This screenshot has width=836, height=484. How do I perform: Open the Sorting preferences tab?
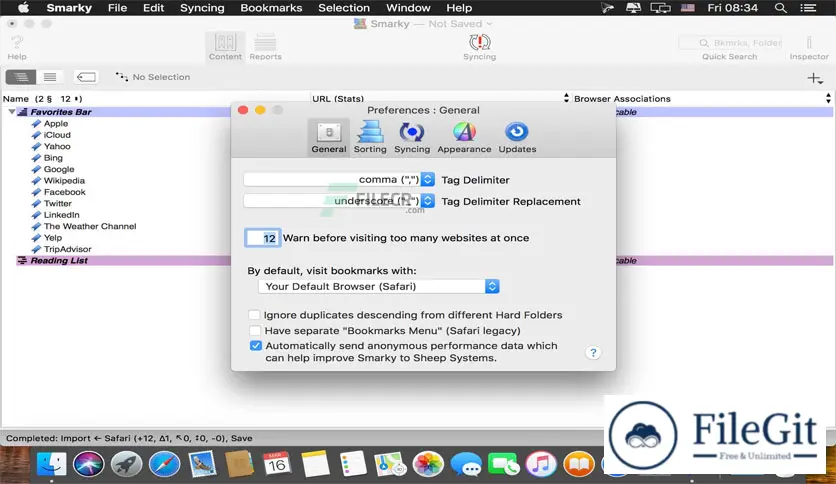(x=370, y=138)
